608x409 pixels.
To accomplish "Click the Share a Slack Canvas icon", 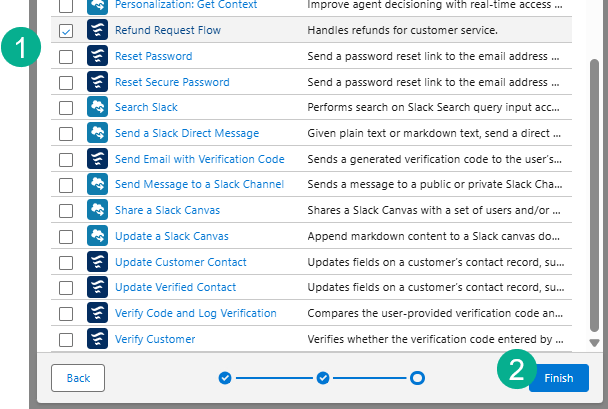I will 97,211.
